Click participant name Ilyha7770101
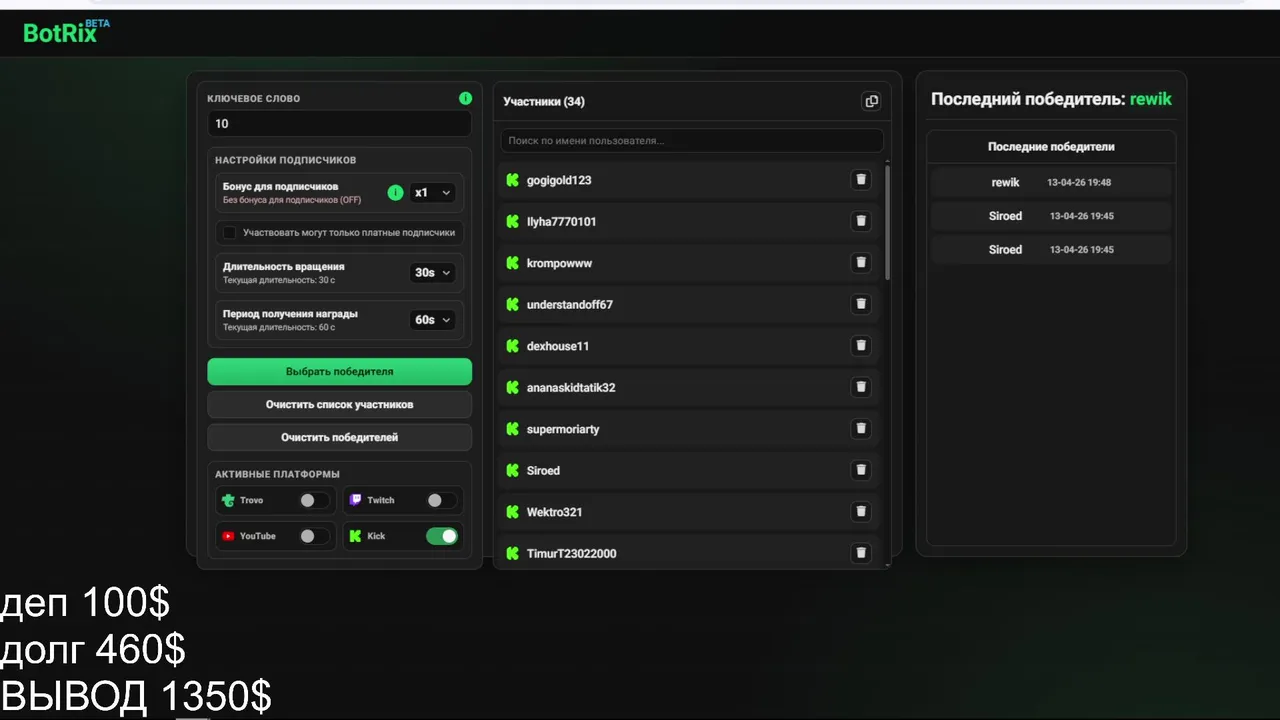 click(x=561, y=221)
